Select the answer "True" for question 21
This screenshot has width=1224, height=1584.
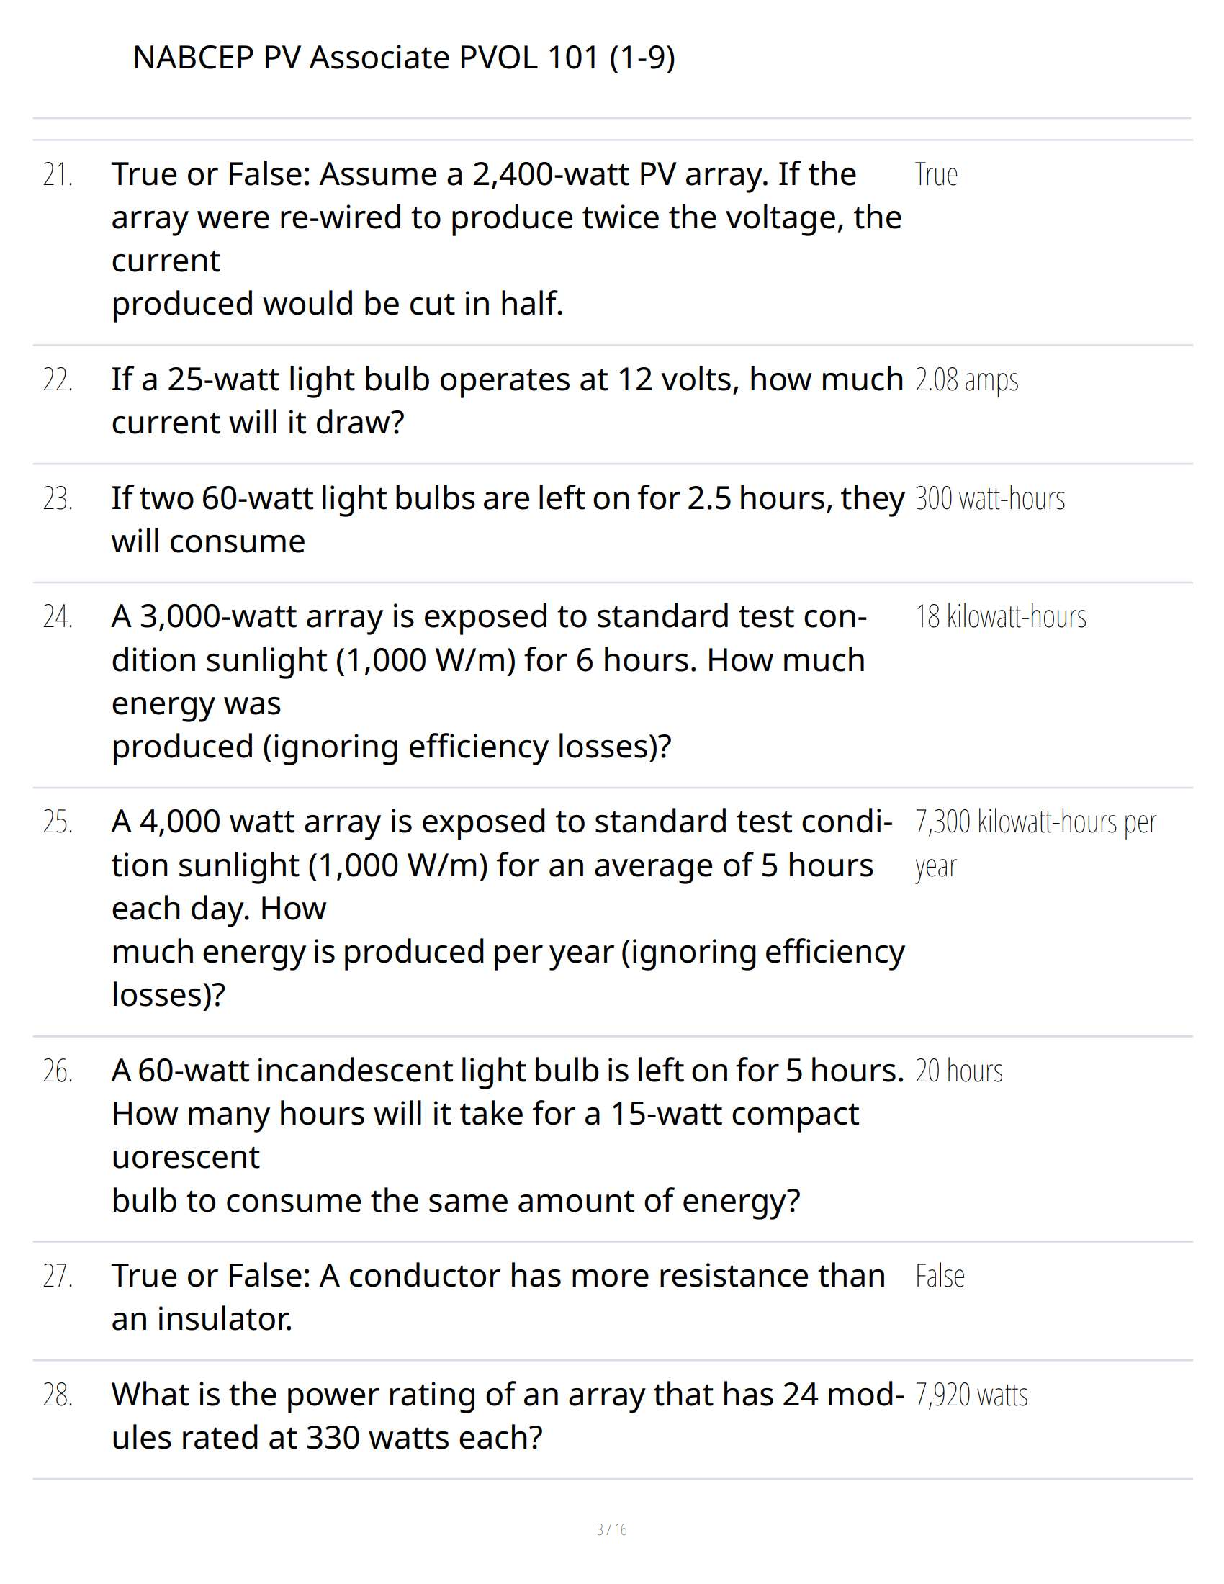coord(936,175)
